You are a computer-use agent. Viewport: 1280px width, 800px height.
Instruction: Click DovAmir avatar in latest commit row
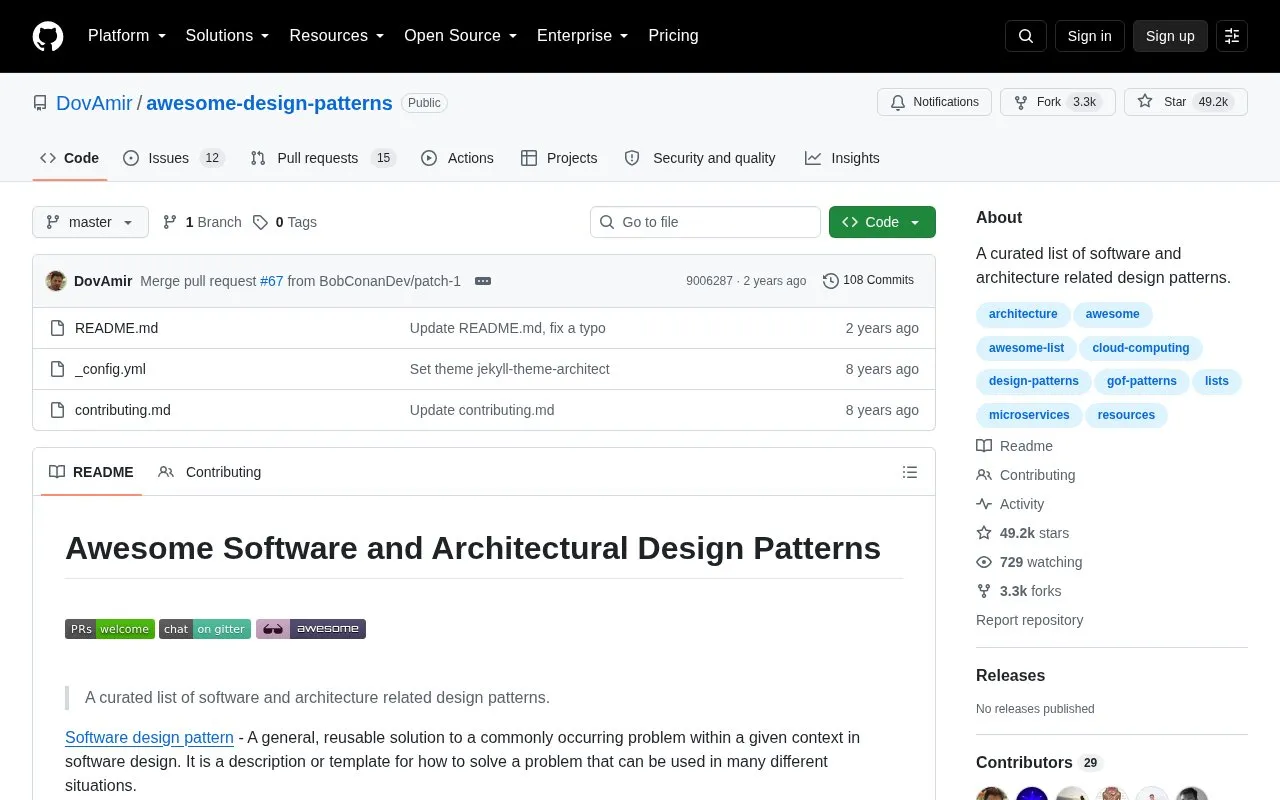coord(56,281)
